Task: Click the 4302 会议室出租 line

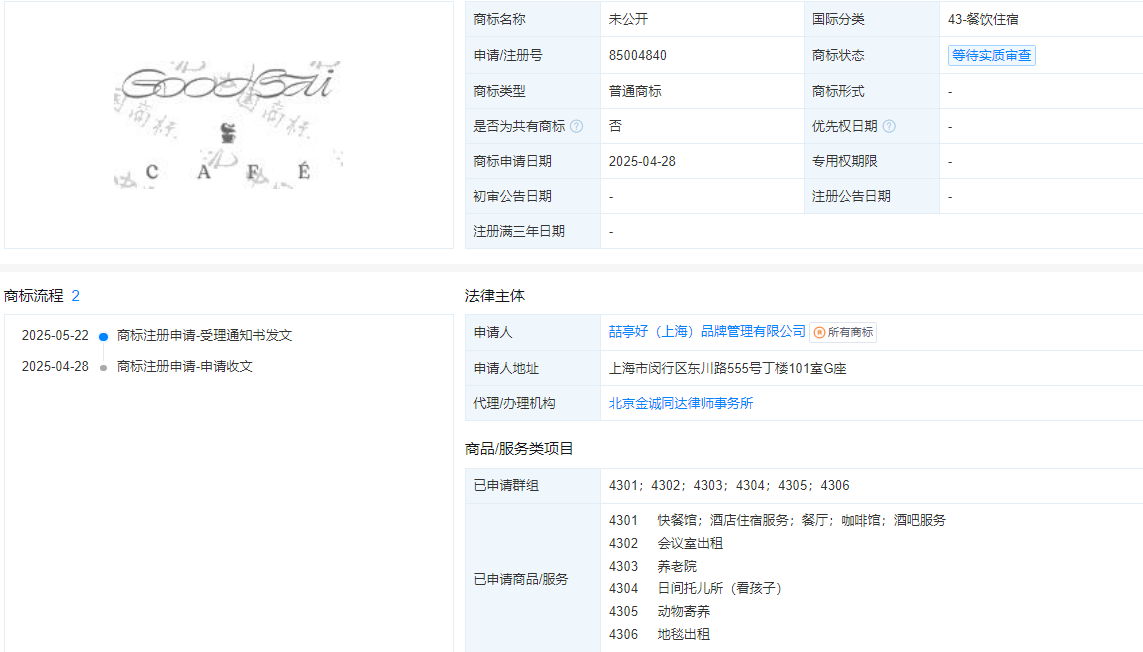Action: 666,543
